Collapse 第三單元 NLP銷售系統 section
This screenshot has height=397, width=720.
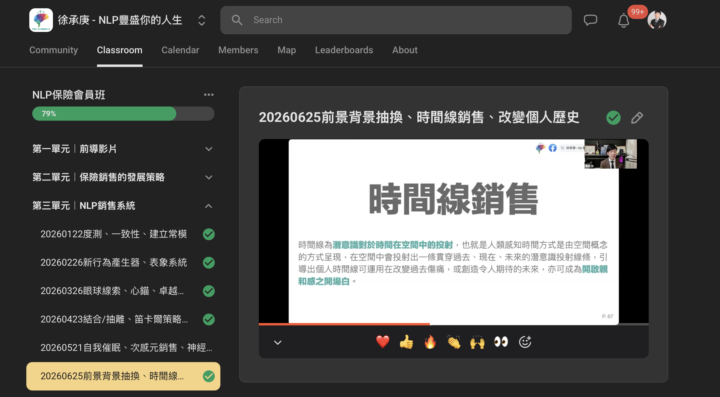[x=123, y=206]
